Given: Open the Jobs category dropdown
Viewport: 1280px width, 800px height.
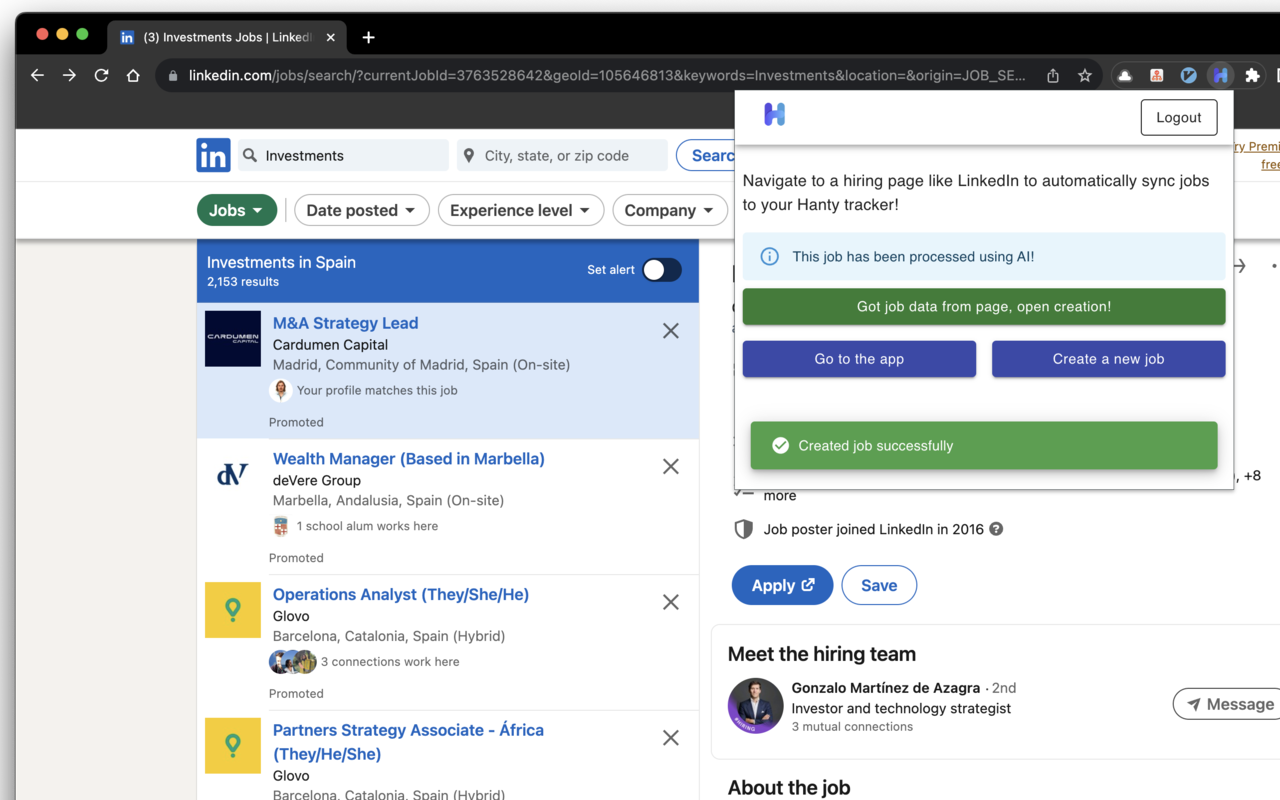Looking at the screenshot, I should coord(236,210).
